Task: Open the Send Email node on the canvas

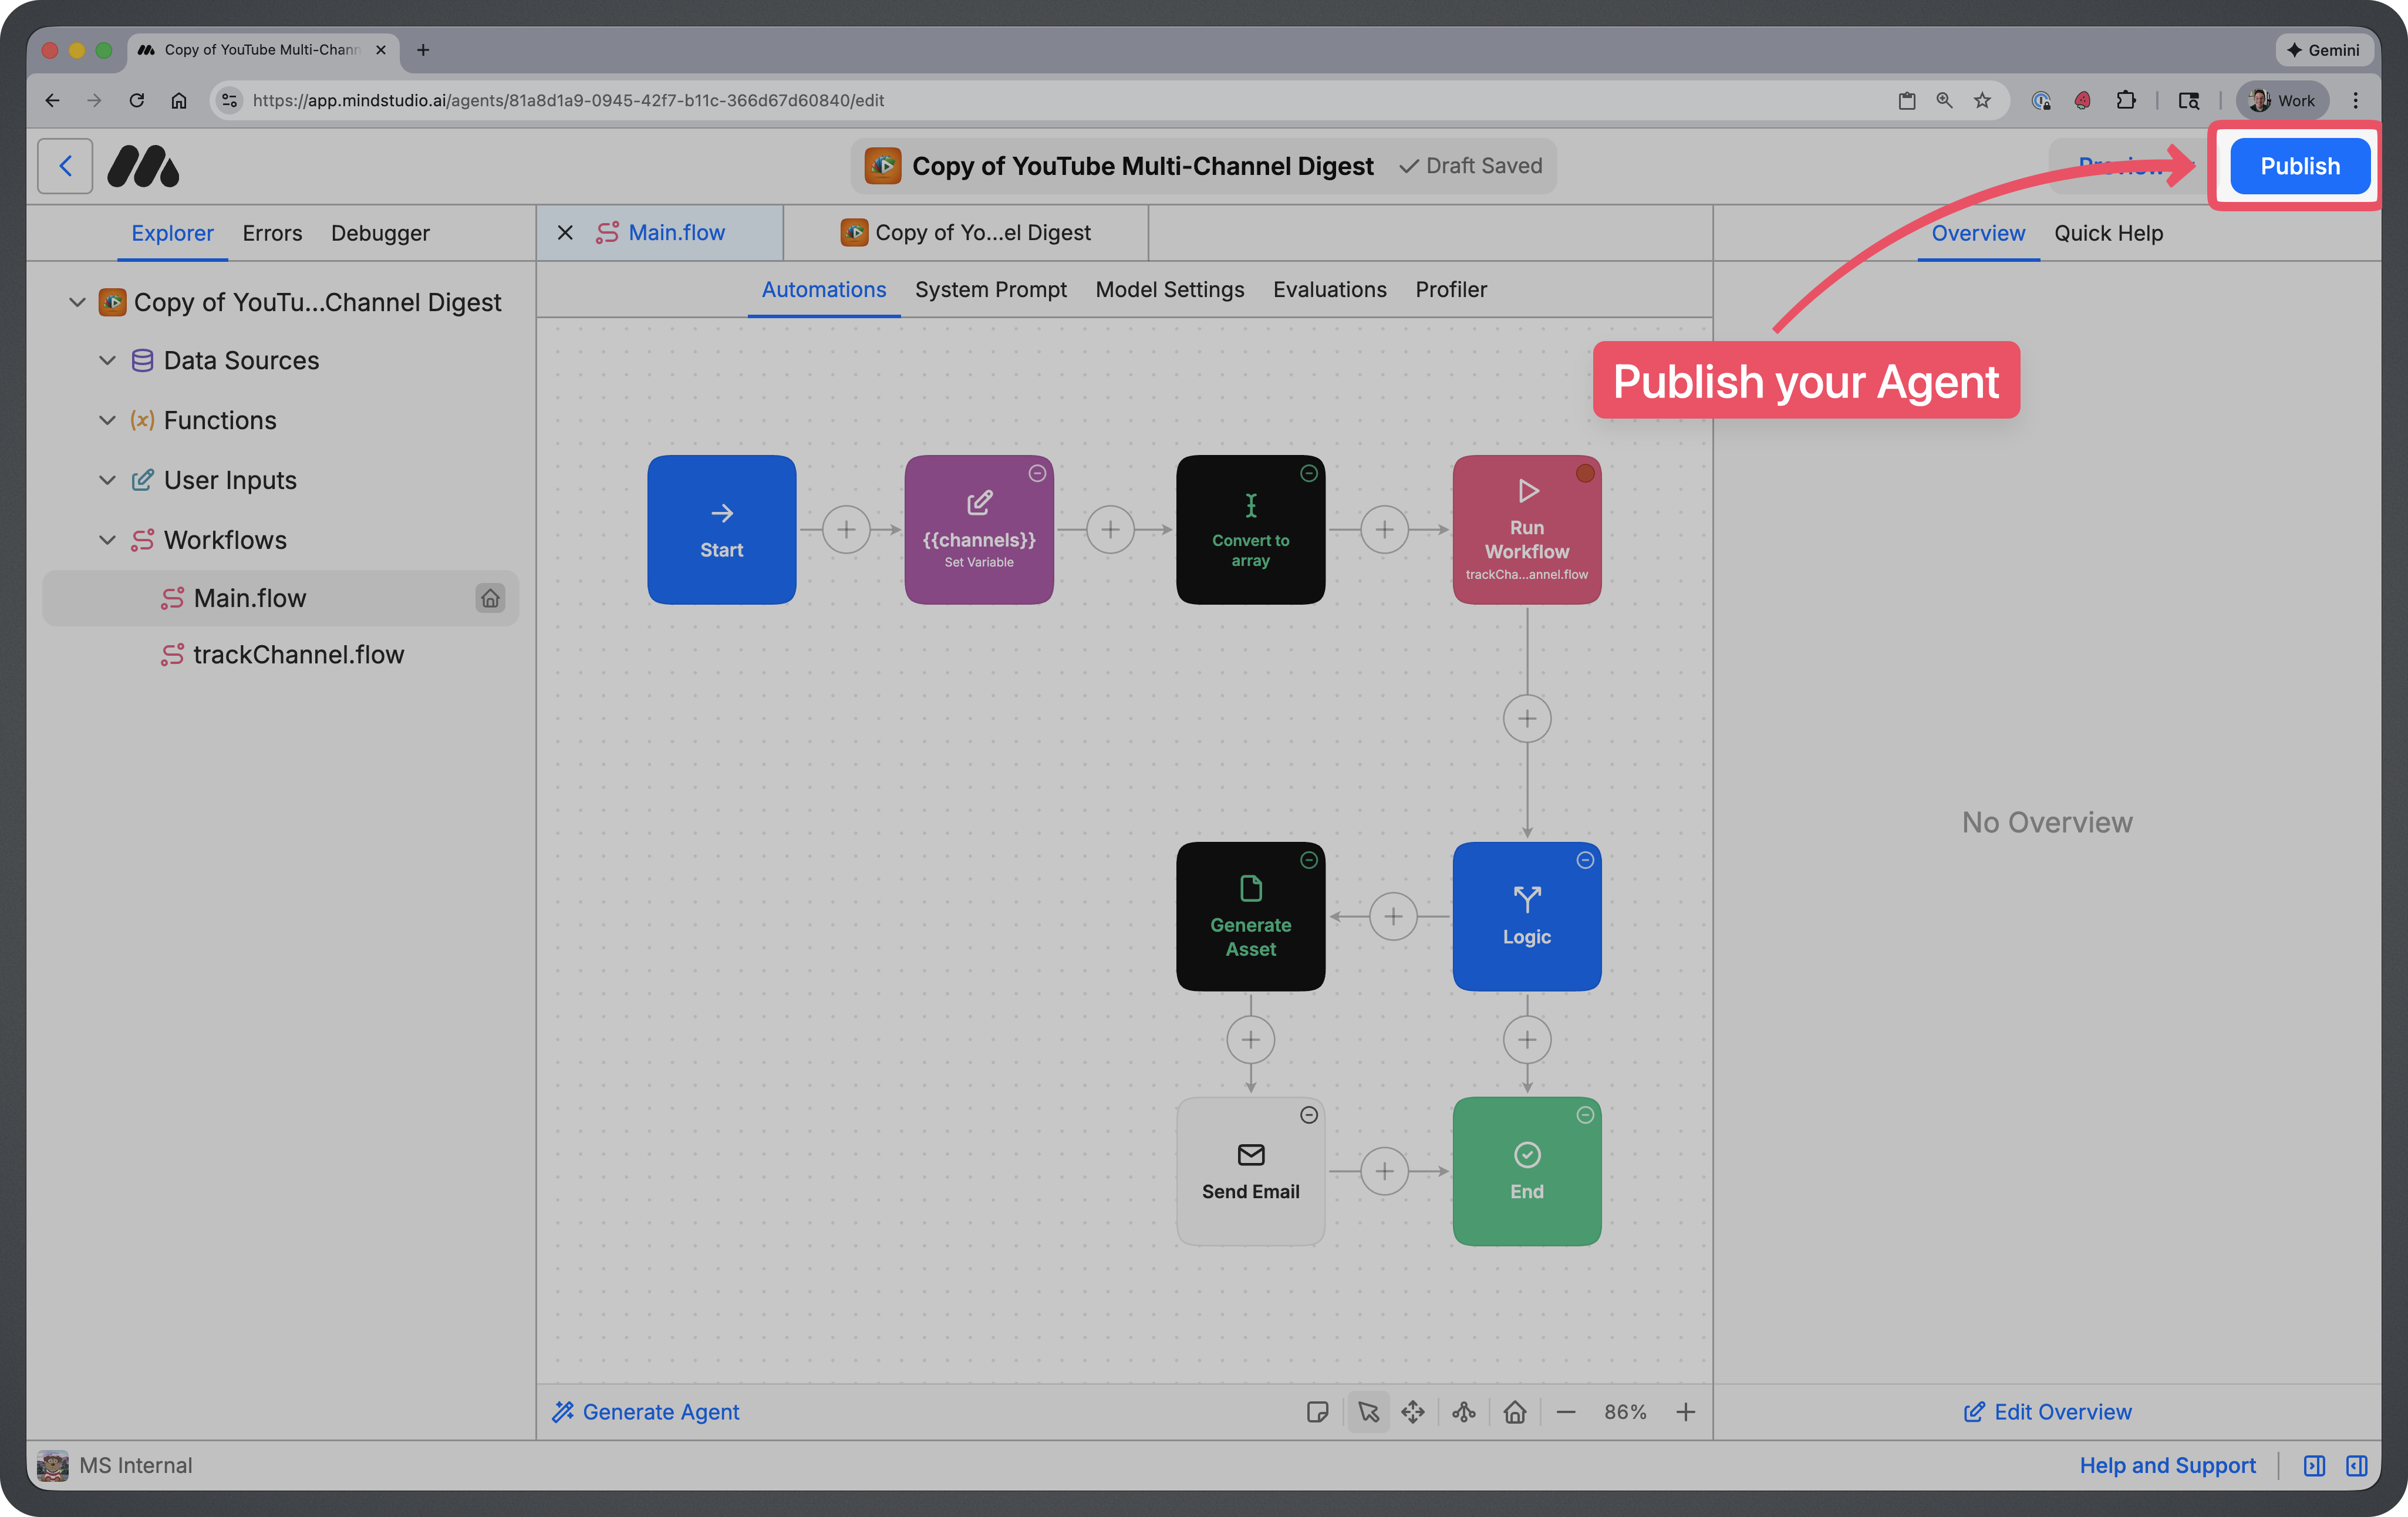Action: [1250, 1171]
